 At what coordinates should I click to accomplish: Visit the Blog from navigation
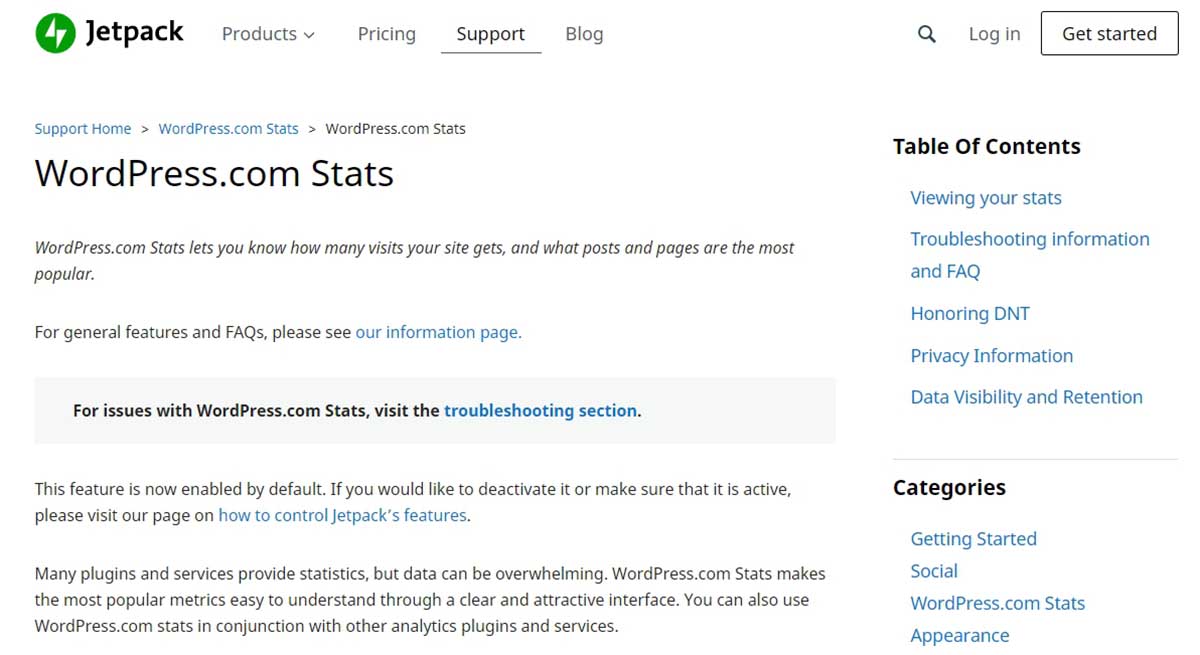tap(584, 34)
